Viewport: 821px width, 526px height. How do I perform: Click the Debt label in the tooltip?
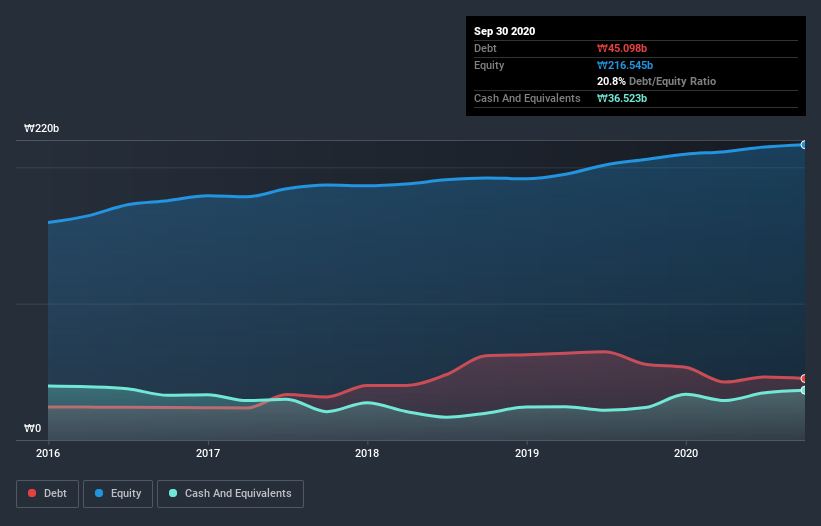coord(485,48)
